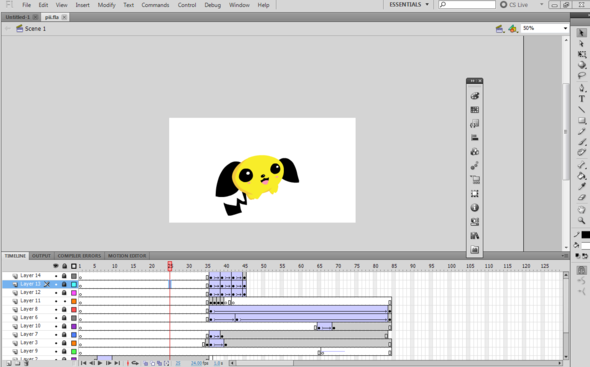Open the Color panel icon

[x=474, y=96]
